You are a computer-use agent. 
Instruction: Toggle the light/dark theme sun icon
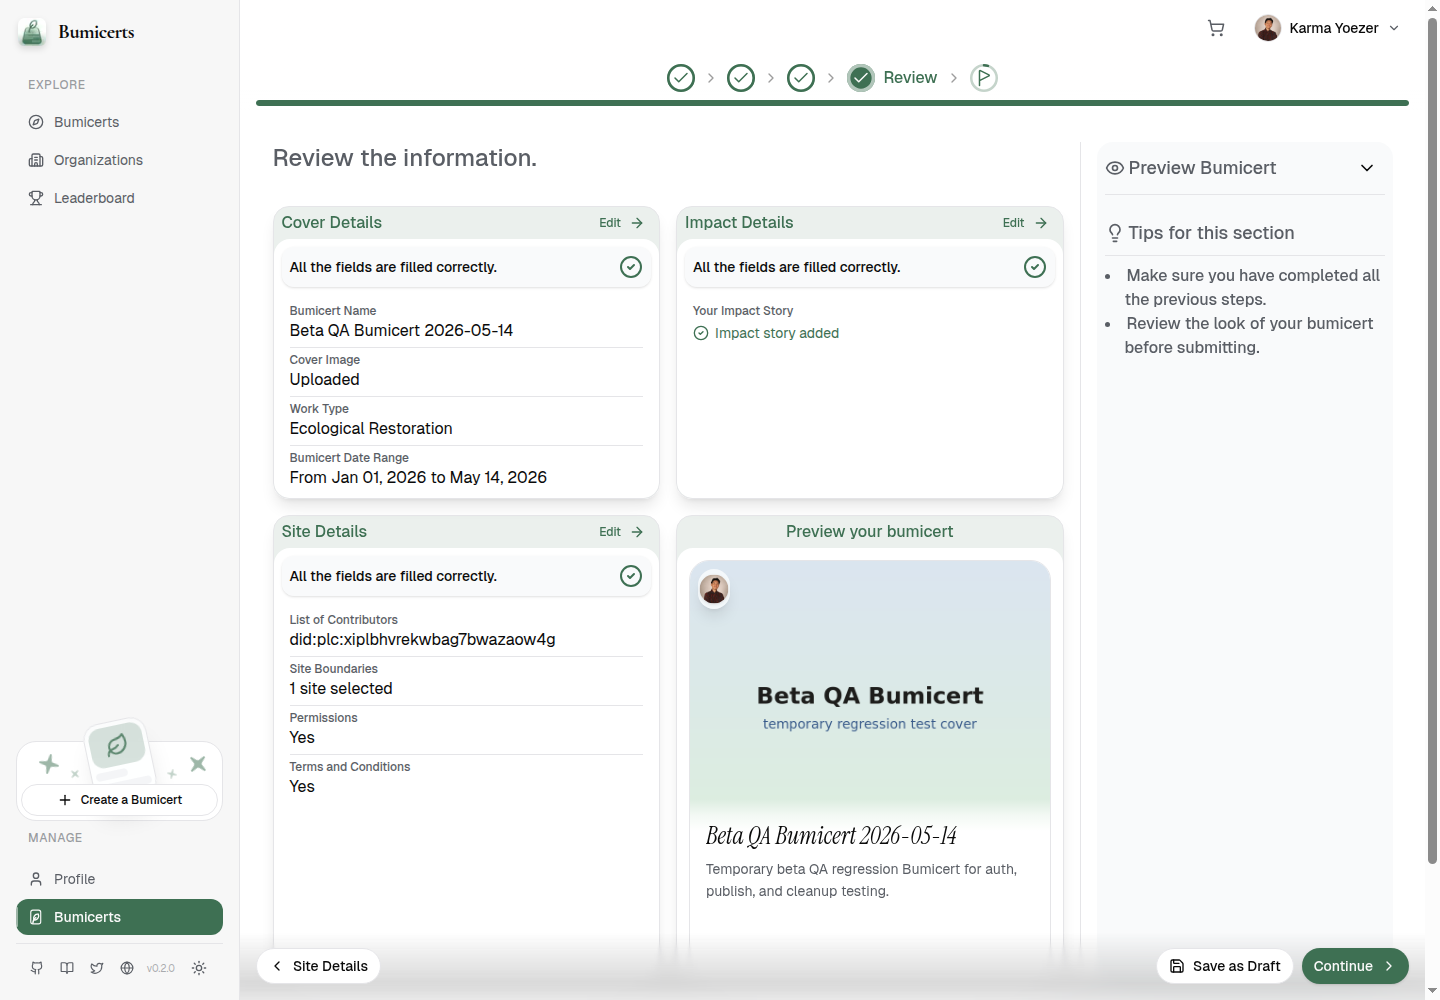click(x=199, y=968)
